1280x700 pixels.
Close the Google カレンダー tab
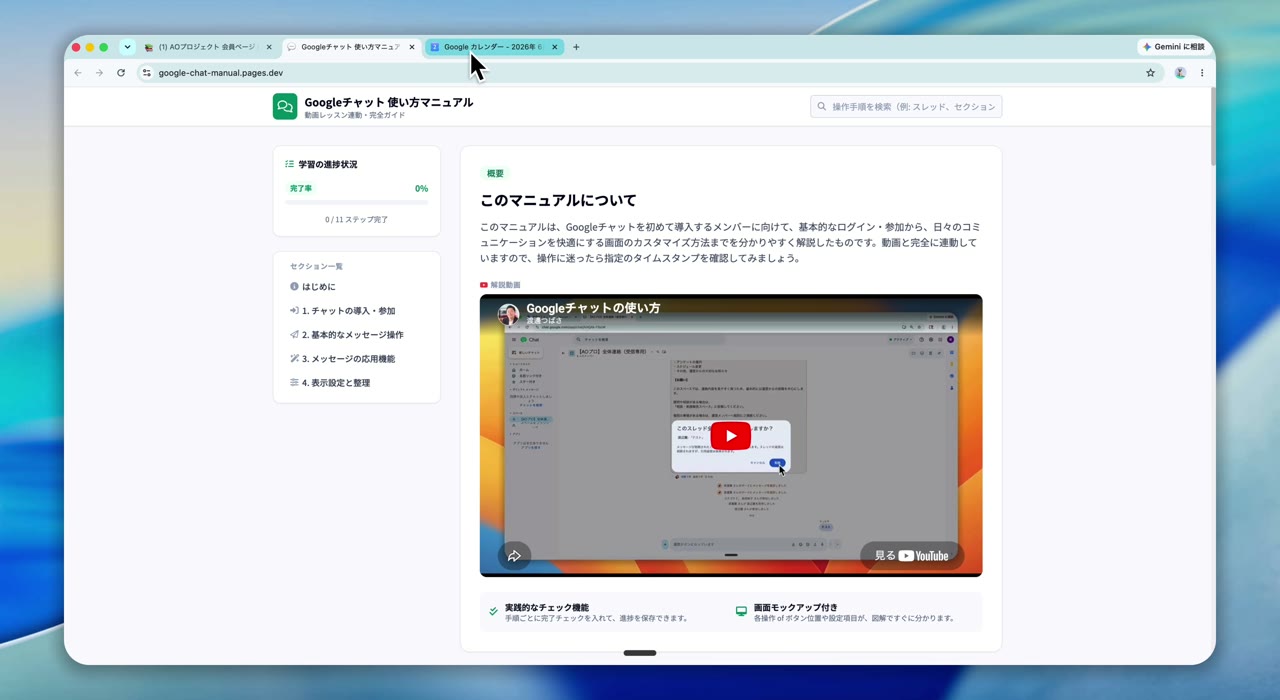click(555, 47)
